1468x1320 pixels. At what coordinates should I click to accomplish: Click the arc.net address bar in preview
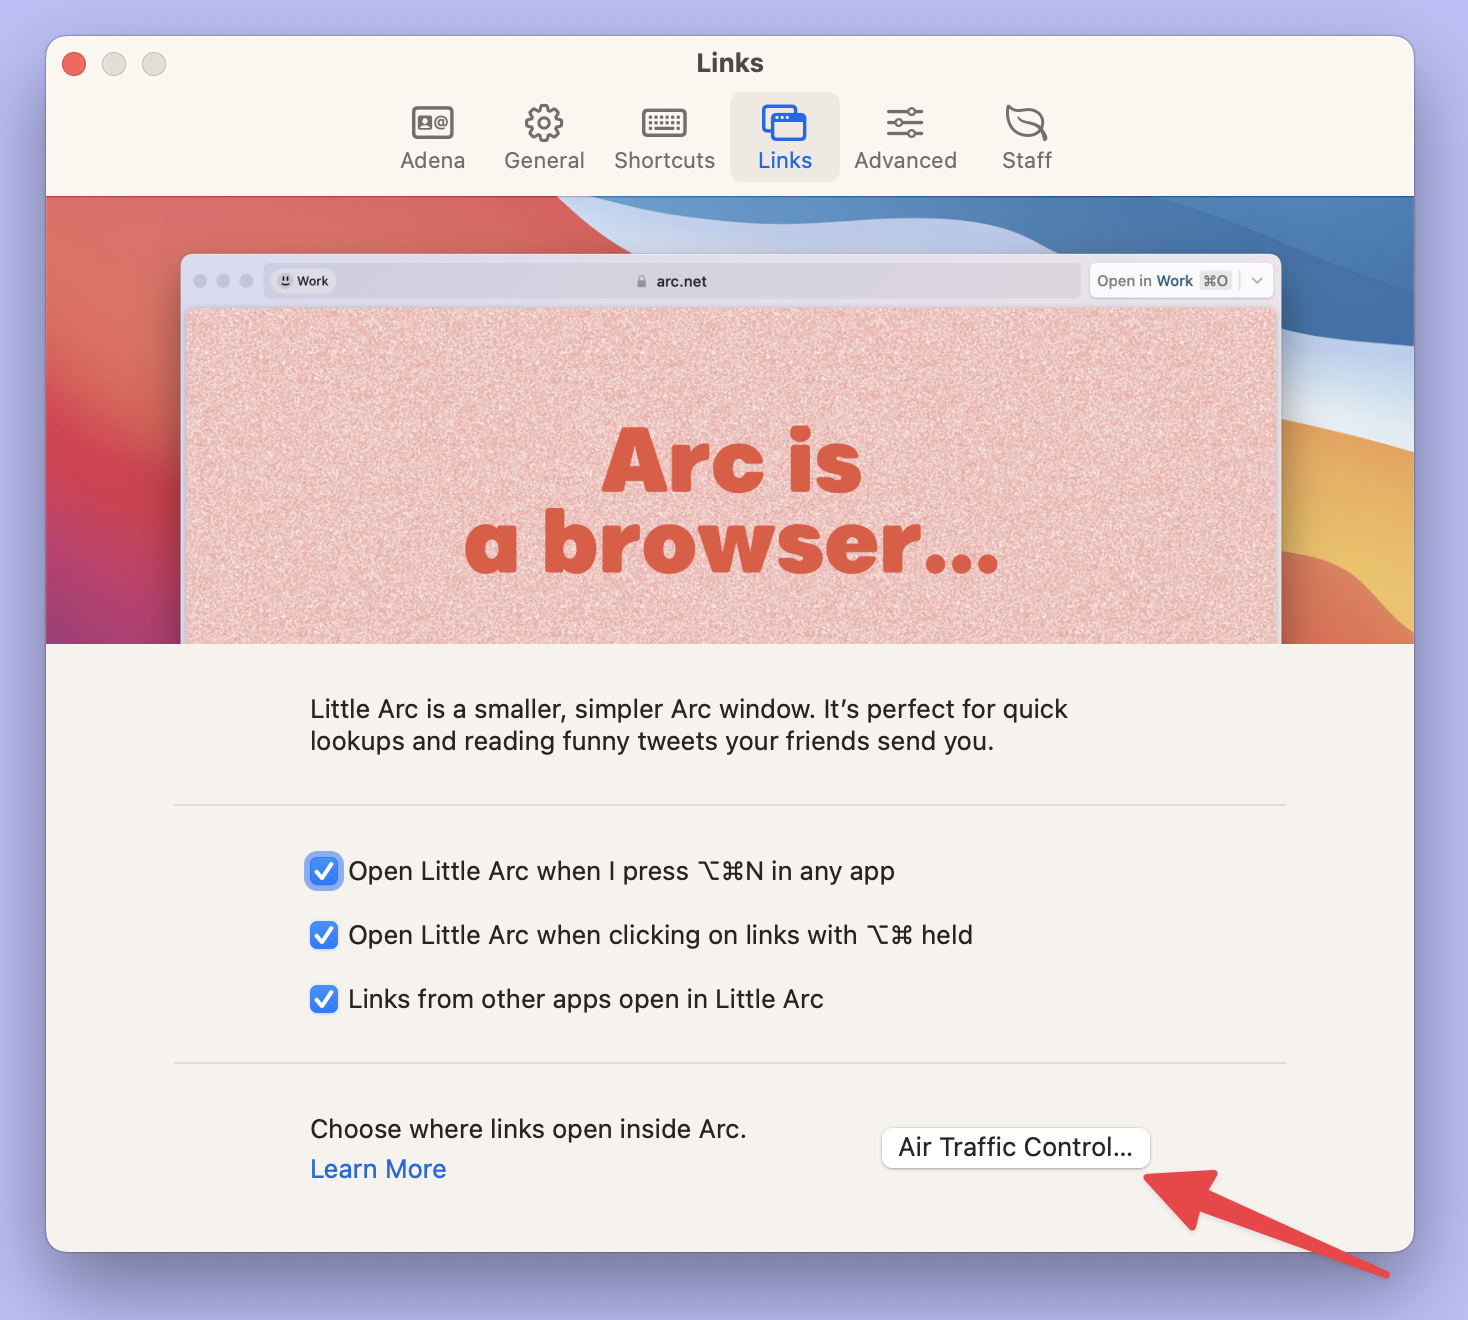672,281
